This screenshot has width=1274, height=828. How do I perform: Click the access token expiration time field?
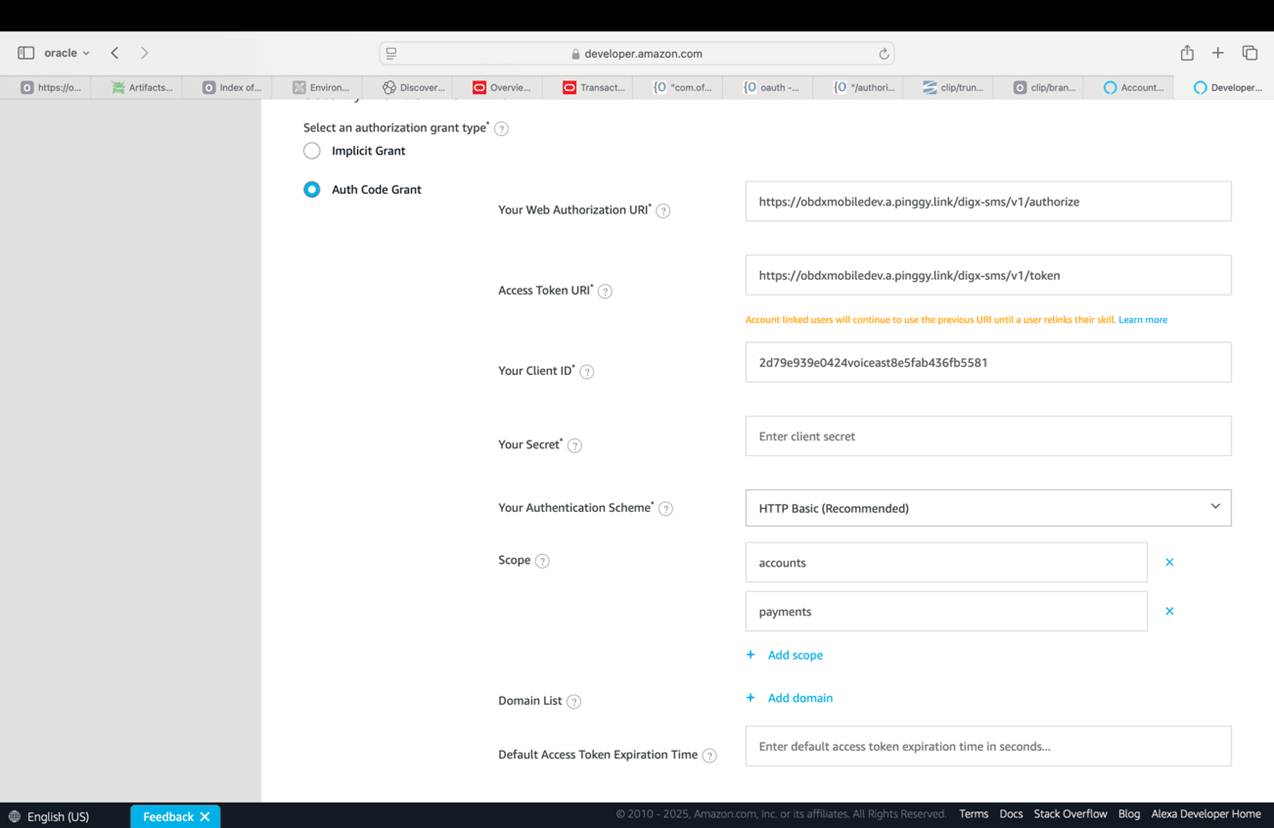coord(988,746)
